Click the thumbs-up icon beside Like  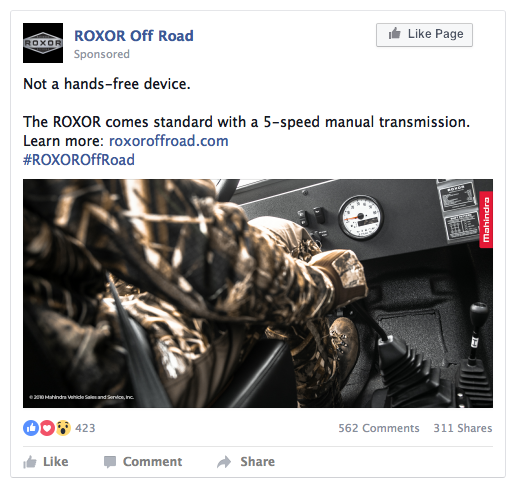point(30,462)
